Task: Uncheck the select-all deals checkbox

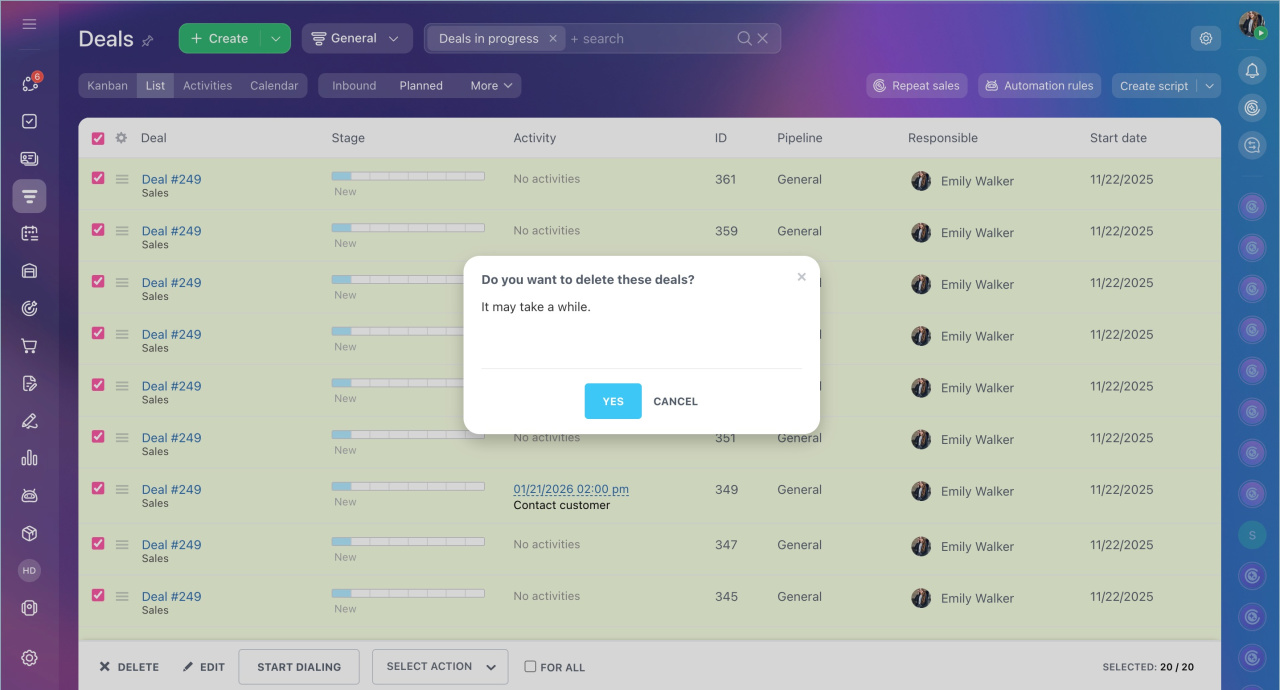Action: [98, 138]
